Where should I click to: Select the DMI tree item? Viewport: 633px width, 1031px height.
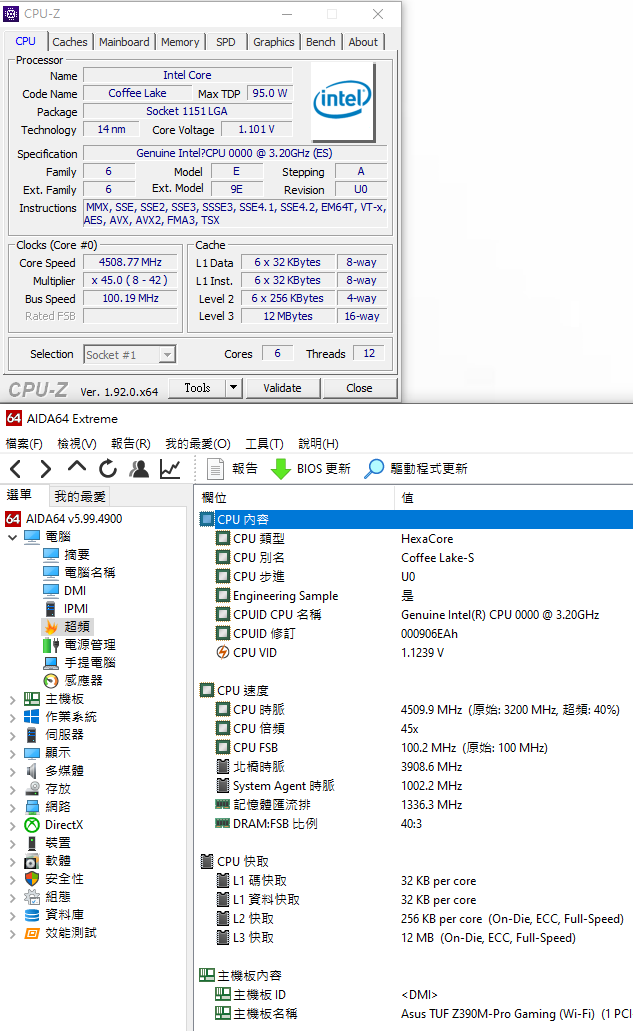point(64,590)
